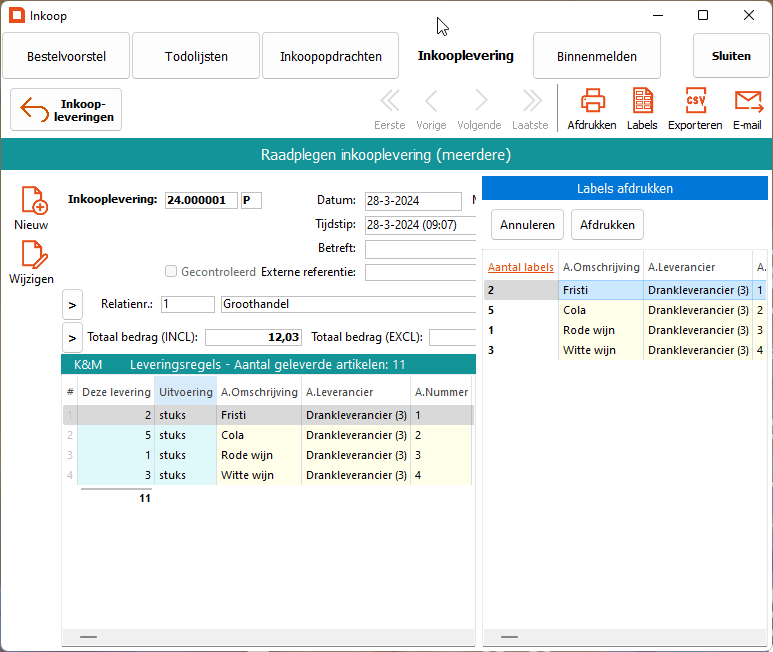
Task: Open the Labels toolbar icon
Action: point(642,101)
